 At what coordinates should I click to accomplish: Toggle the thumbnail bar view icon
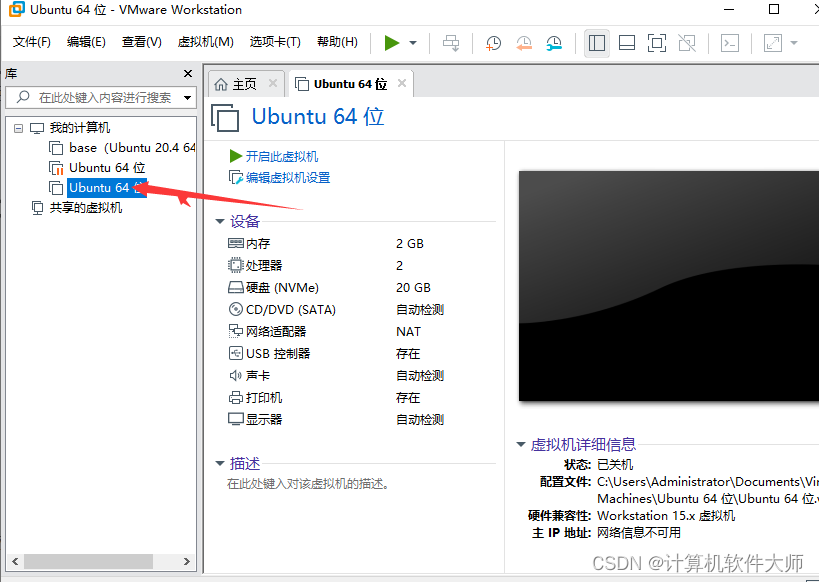(x=627, y=43)
